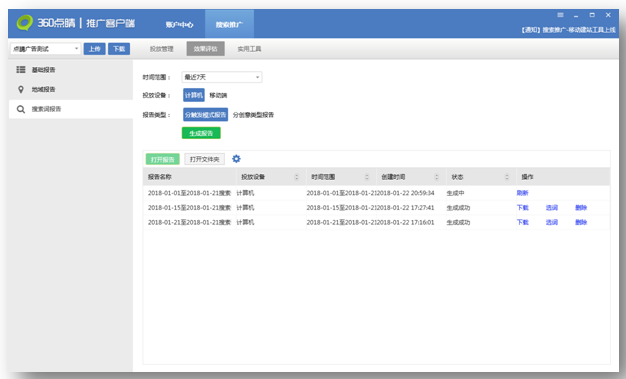
Task: Click the list icon beside 基础报告
Action: click(x=21, y=70)
